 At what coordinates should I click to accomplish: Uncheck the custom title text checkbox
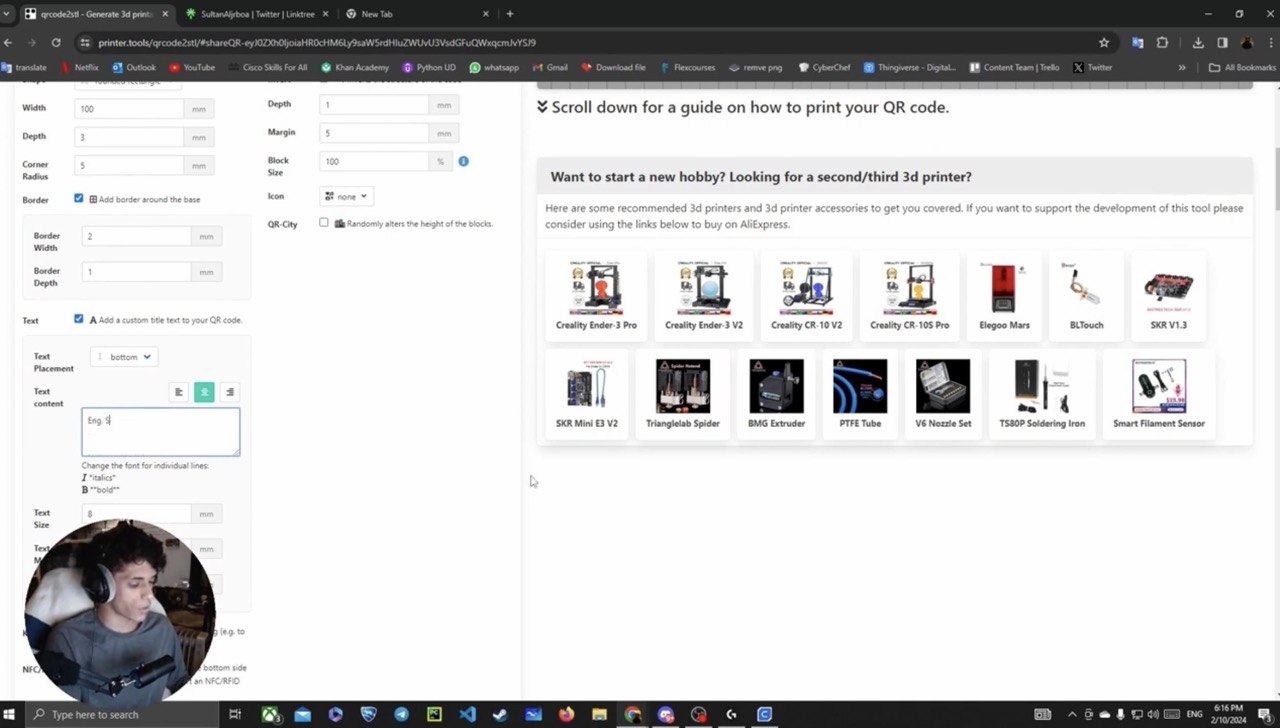pos(79,319)
